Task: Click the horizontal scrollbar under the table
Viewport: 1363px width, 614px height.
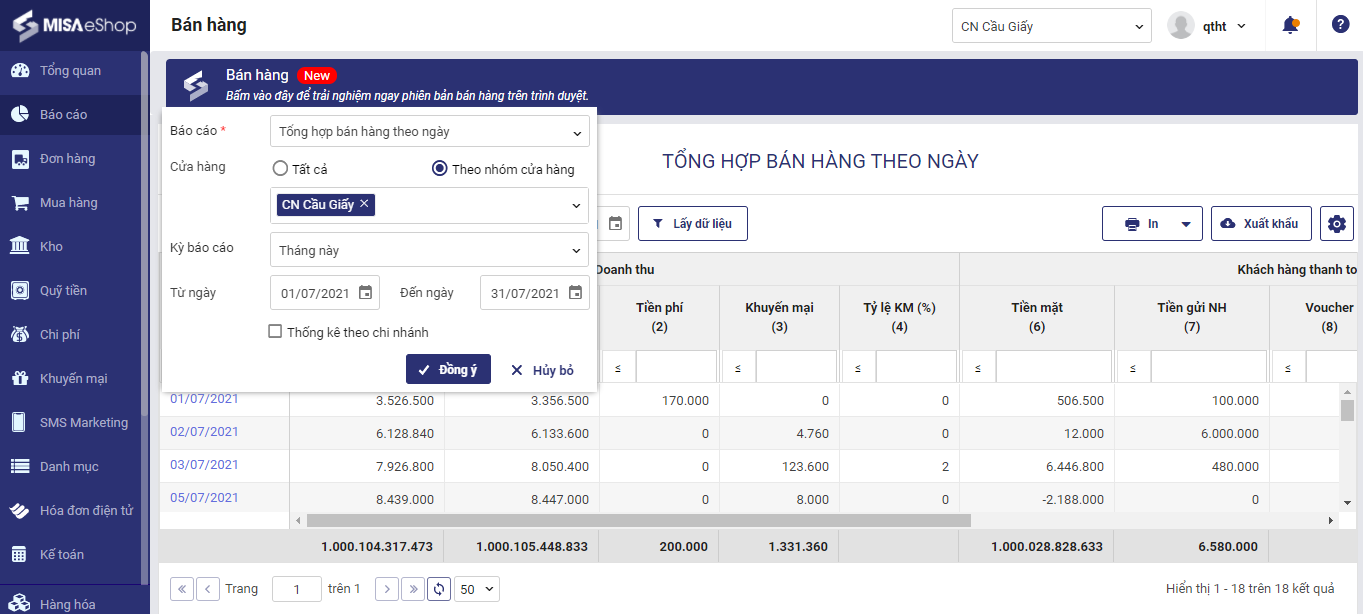Action: (x=638, y=521)
